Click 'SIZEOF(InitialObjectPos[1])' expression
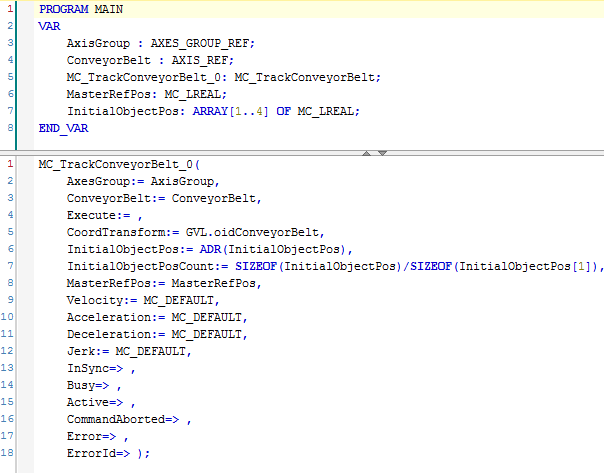This screenshot has width=604, height=473. pyautogui.click(x=504, y=266)
